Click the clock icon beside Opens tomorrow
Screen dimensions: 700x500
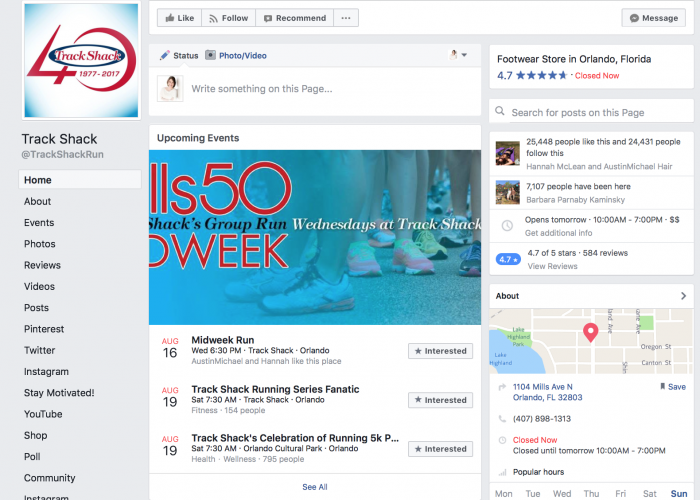[x=507, y=226]
